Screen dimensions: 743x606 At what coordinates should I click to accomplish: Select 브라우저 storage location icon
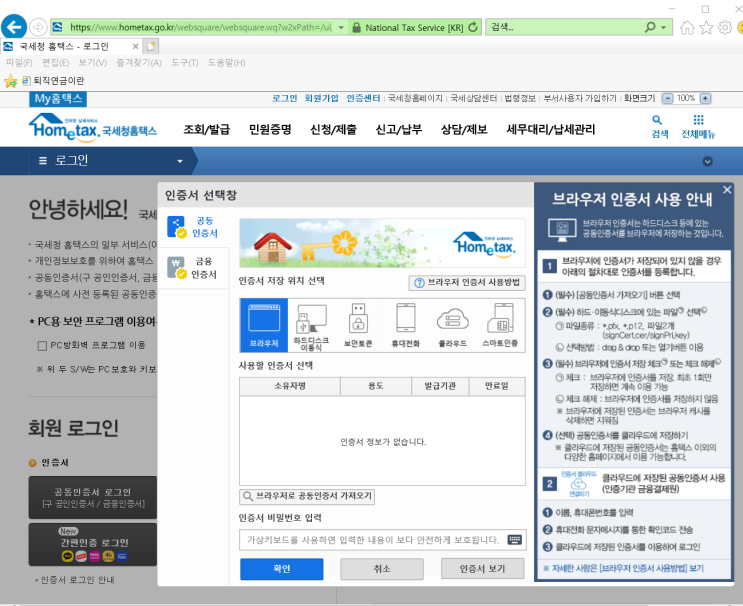point(264,325)
